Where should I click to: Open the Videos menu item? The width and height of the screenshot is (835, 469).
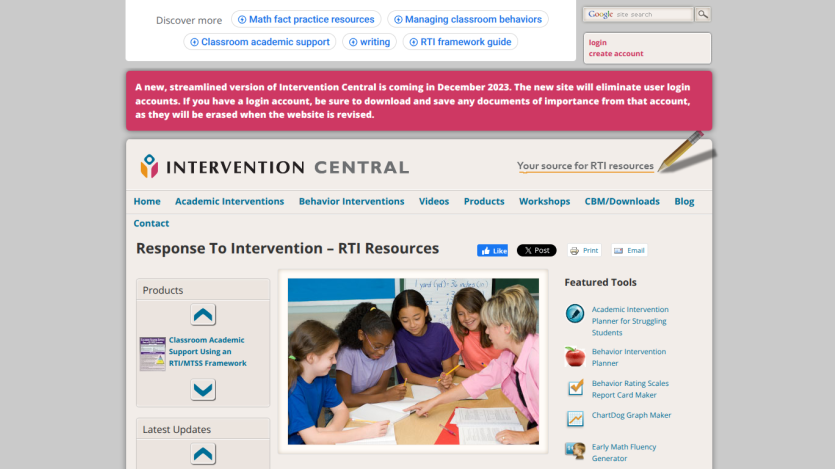pos(434,201)
